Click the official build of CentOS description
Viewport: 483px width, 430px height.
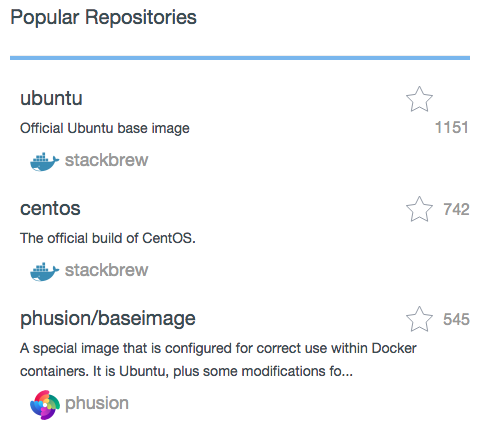pos(108,238)
